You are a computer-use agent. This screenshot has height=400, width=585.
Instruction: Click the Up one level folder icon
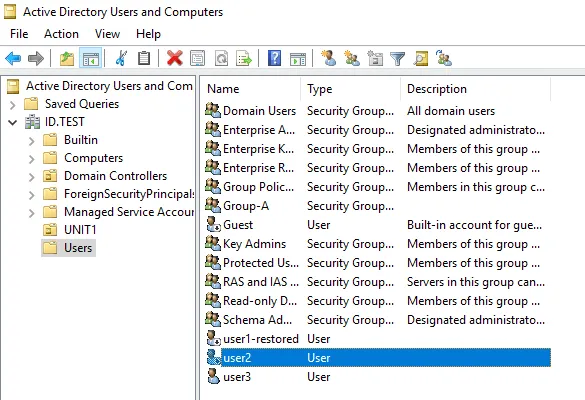[67, 58]
